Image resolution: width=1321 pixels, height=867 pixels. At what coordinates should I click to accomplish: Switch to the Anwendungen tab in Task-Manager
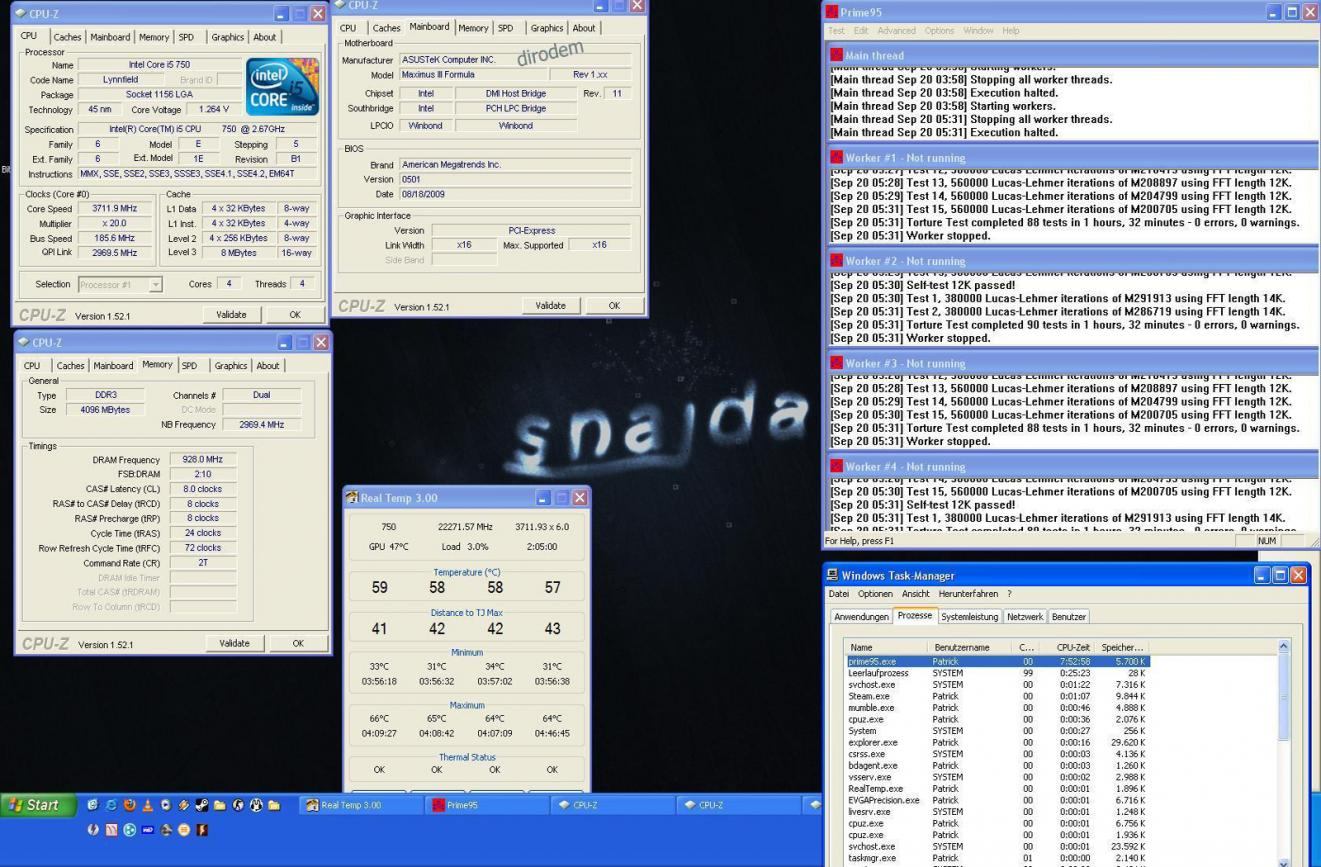(x=862, y=617)
